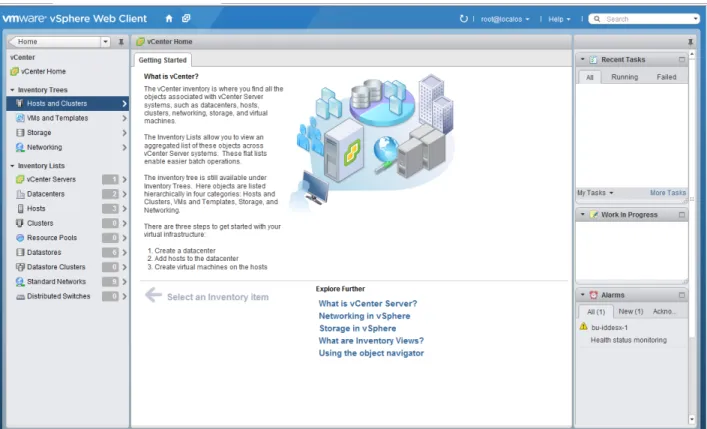
Task: Open What is vCenter Server? link
Action: (x=368, y=304)
